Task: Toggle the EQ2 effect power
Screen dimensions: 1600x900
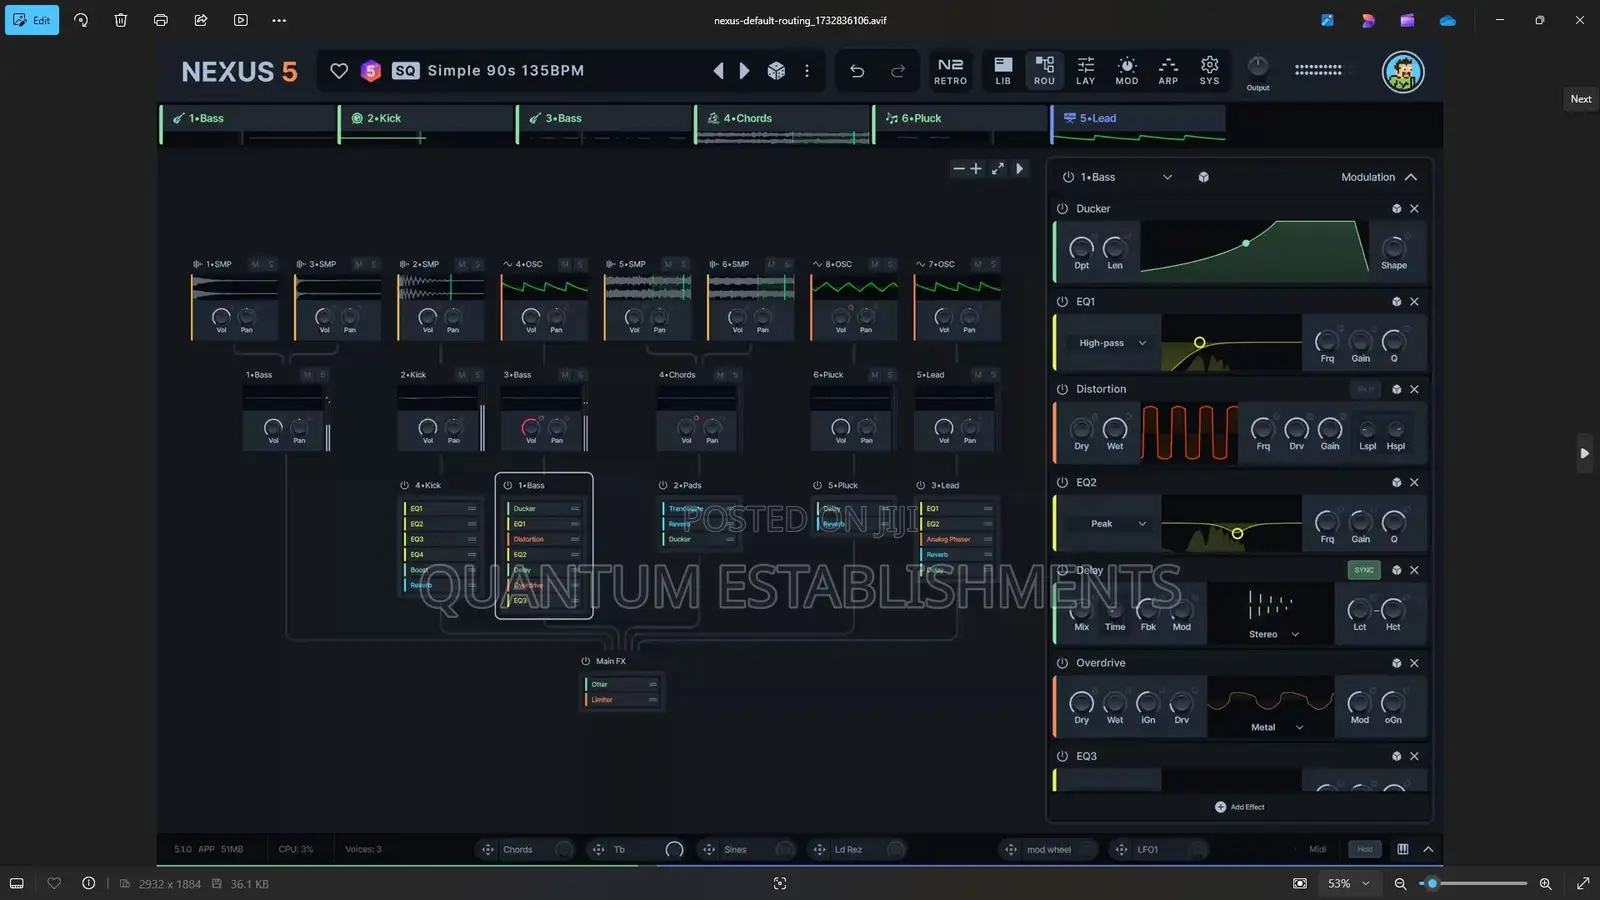Action: click(1062, 482)
